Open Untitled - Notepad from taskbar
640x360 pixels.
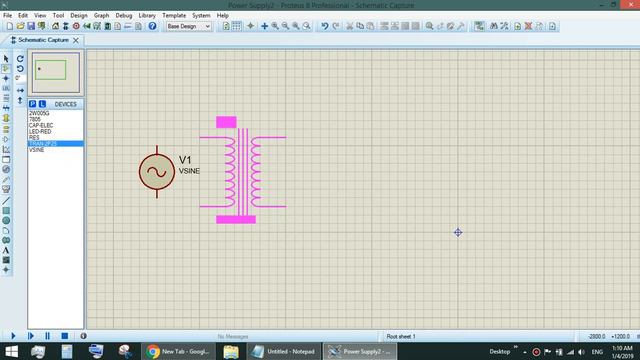click(x=284, y=351)
